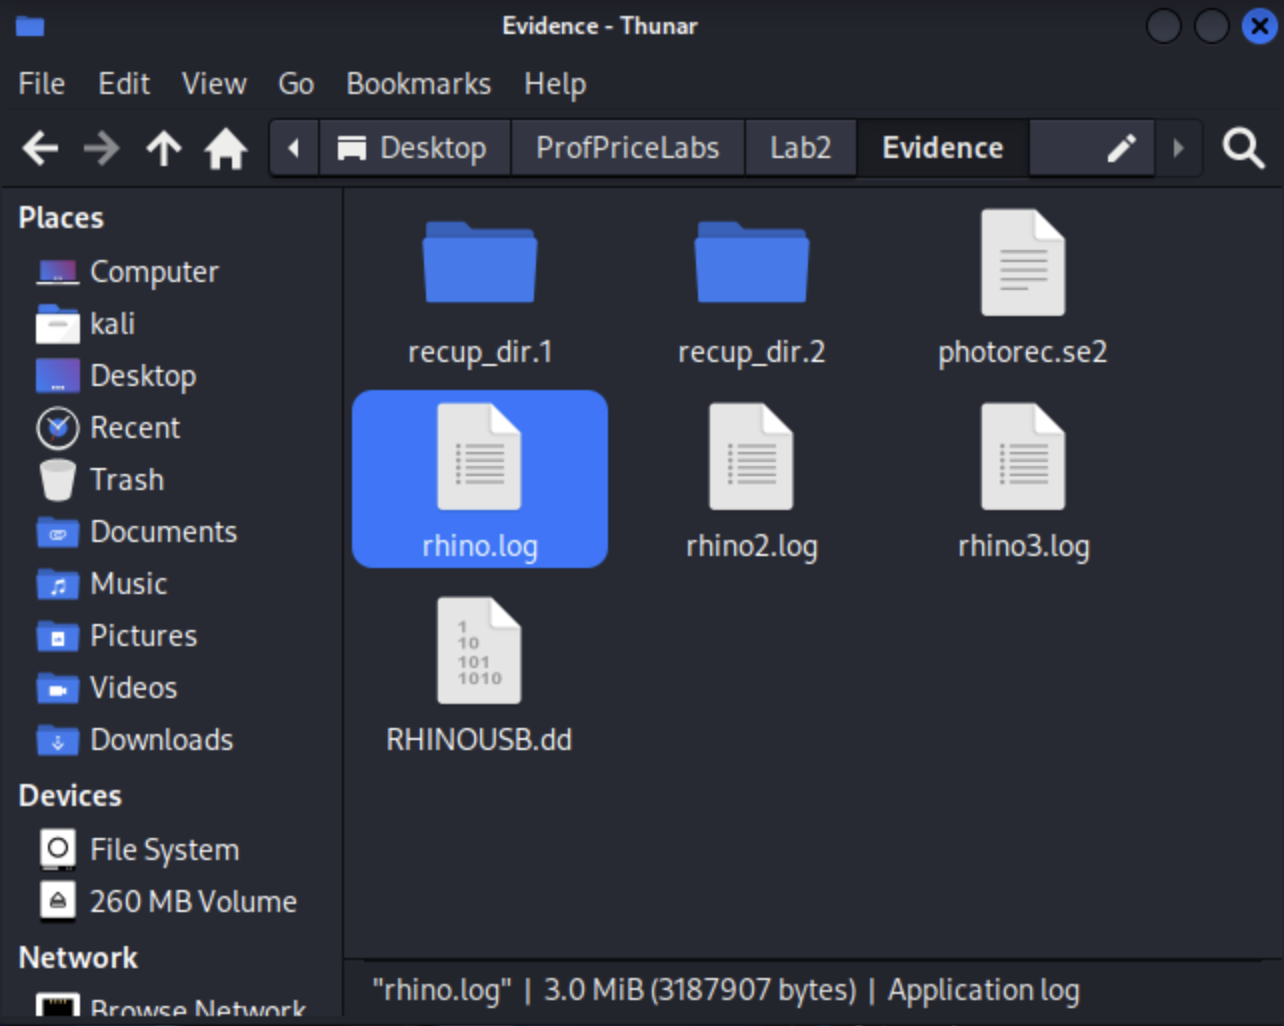The width and height of the screenshot is (1284, 1026).
Task: Go back with the left arrow button
Action: tap(40, 149)
